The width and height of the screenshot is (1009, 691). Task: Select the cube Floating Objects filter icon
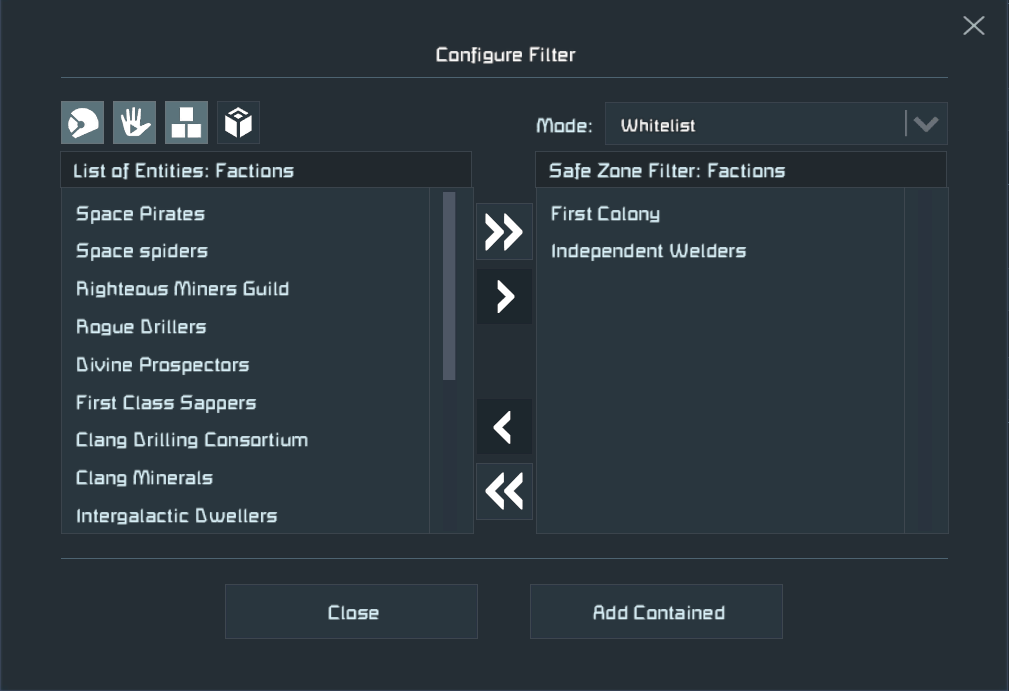click(x=238, y=123)
